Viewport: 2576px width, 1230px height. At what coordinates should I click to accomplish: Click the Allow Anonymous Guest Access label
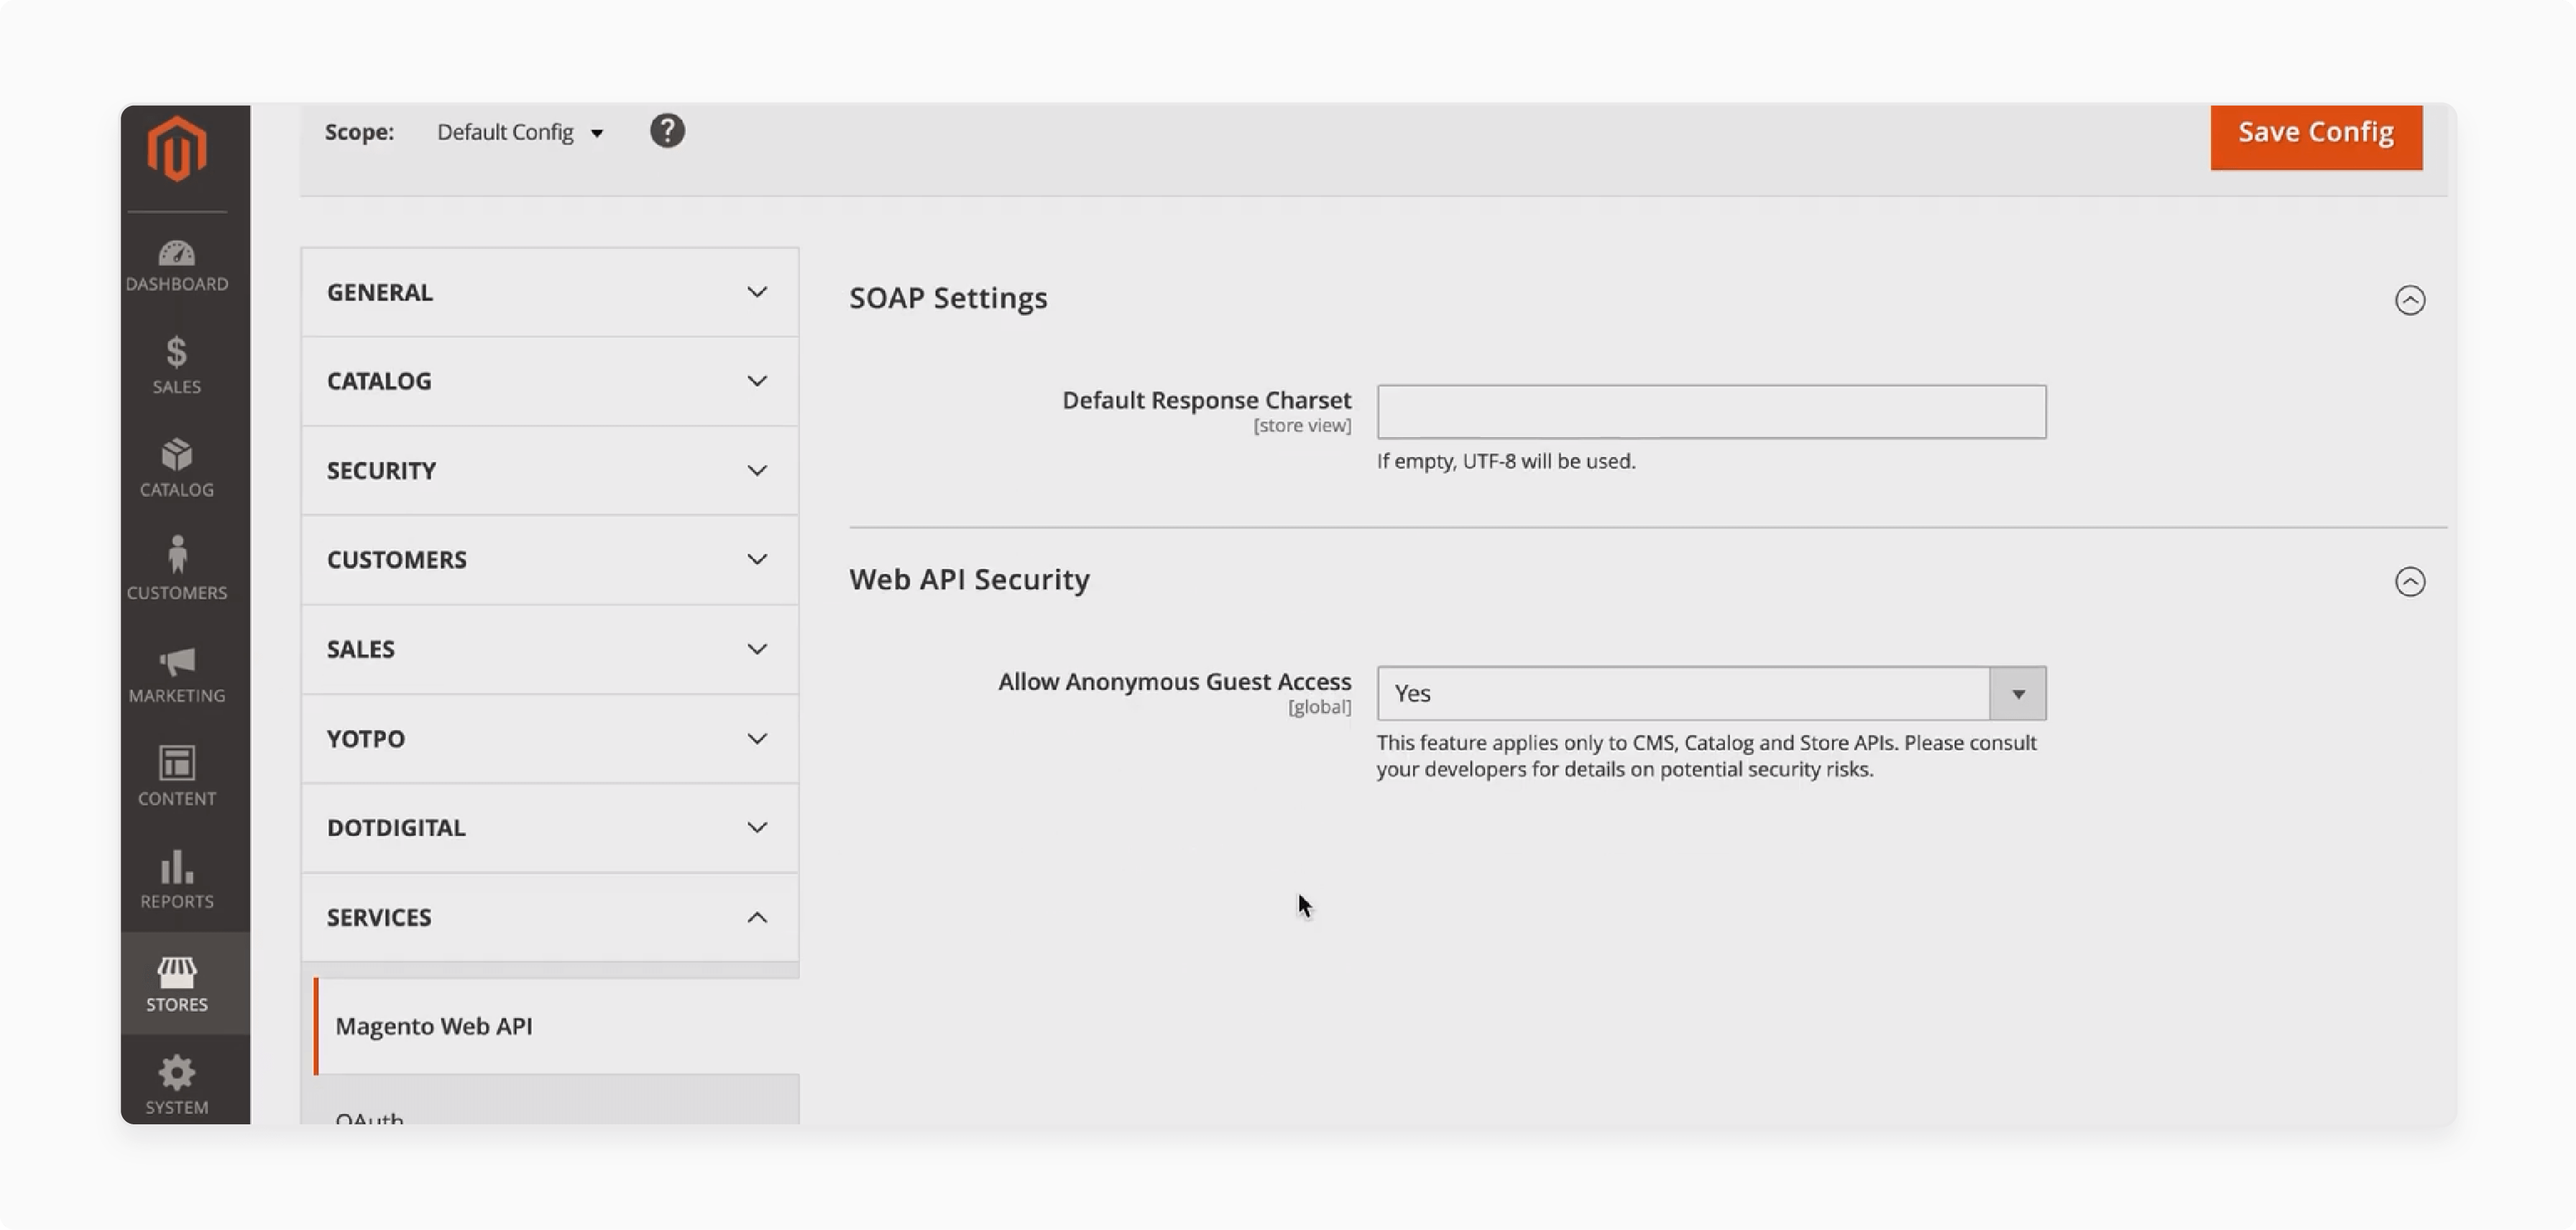tap(1174, 682)
